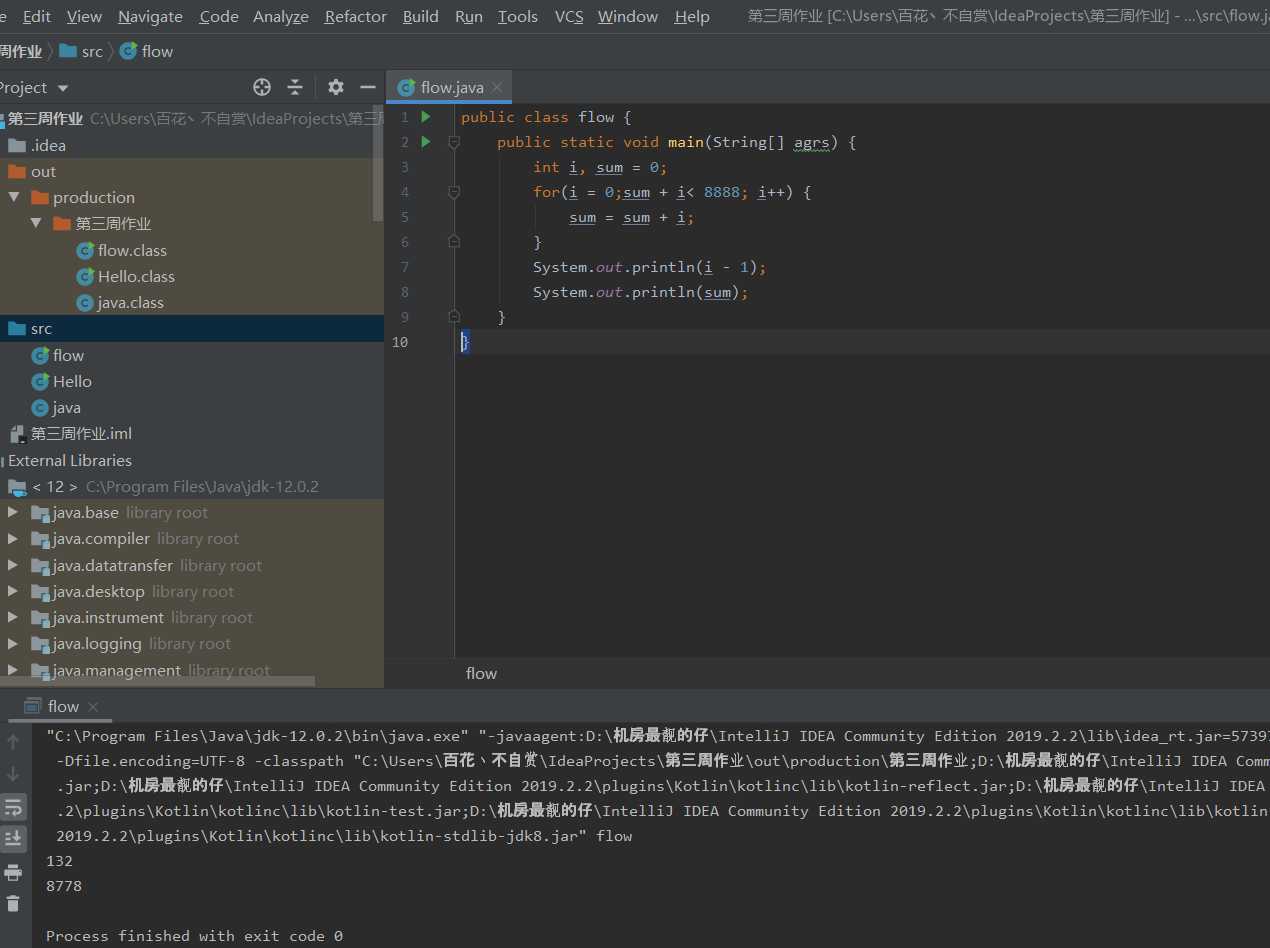Expand java.datatransfer library root
The image size is (1270, 948).
tap(13, 565)
